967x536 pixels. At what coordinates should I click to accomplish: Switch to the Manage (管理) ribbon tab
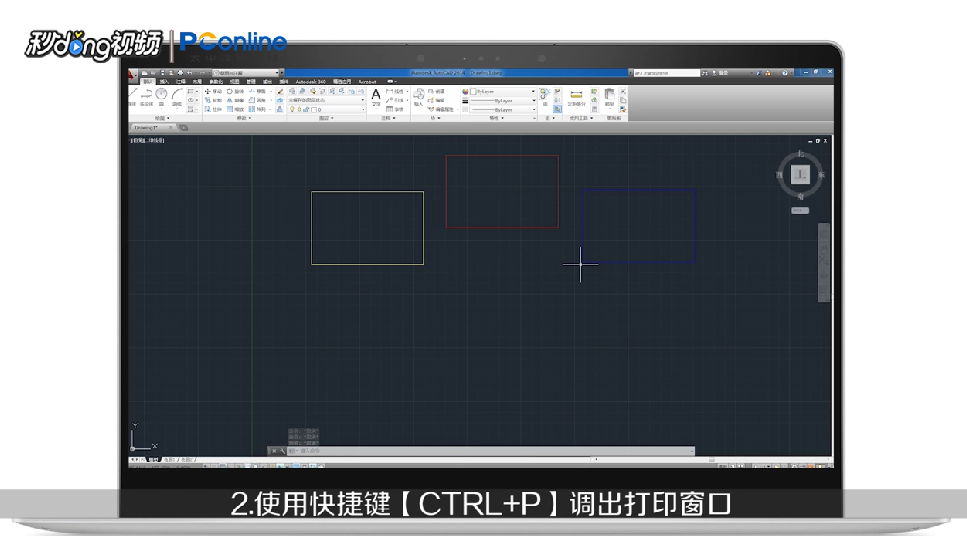251,82
